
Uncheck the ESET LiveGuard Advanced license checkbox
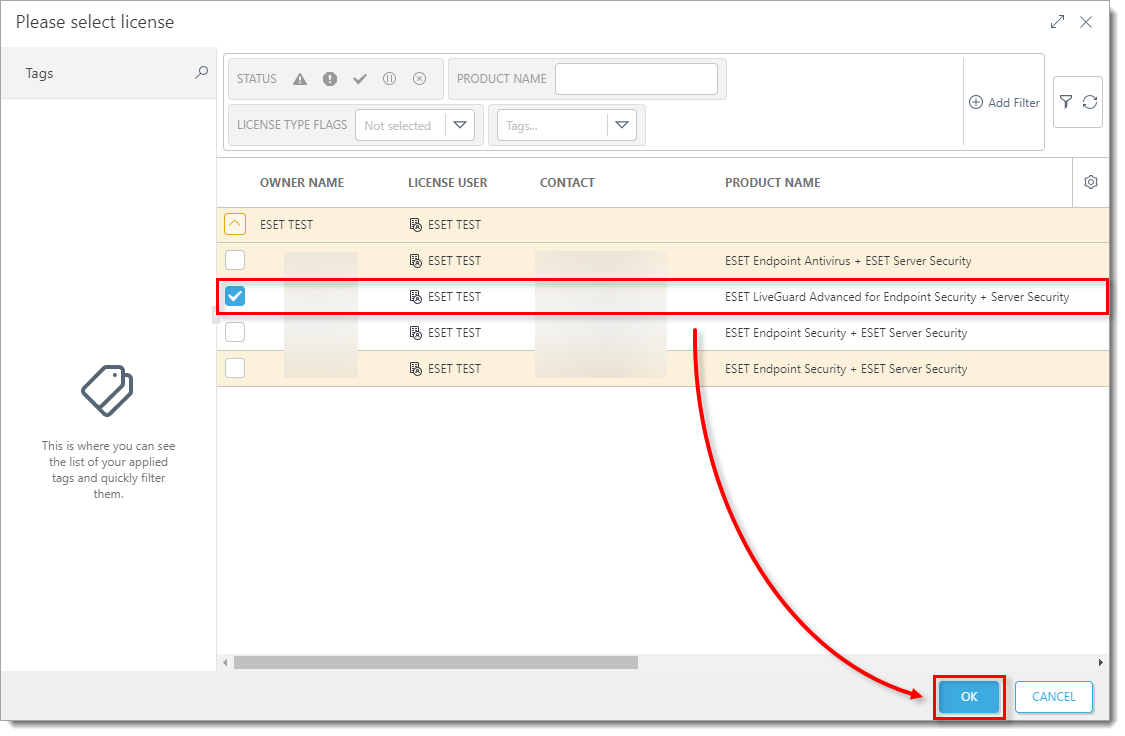click(235, 297)
